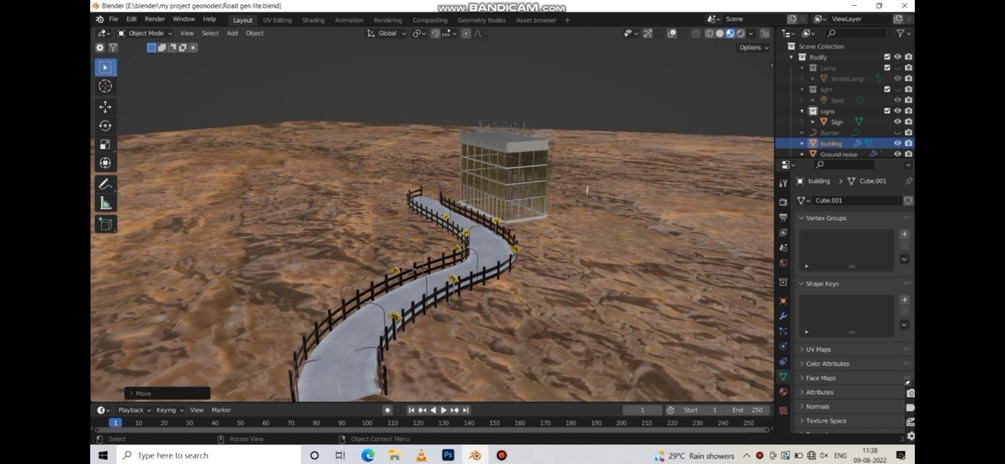Toggle the light collection exclude checkbox

(887, 90)
